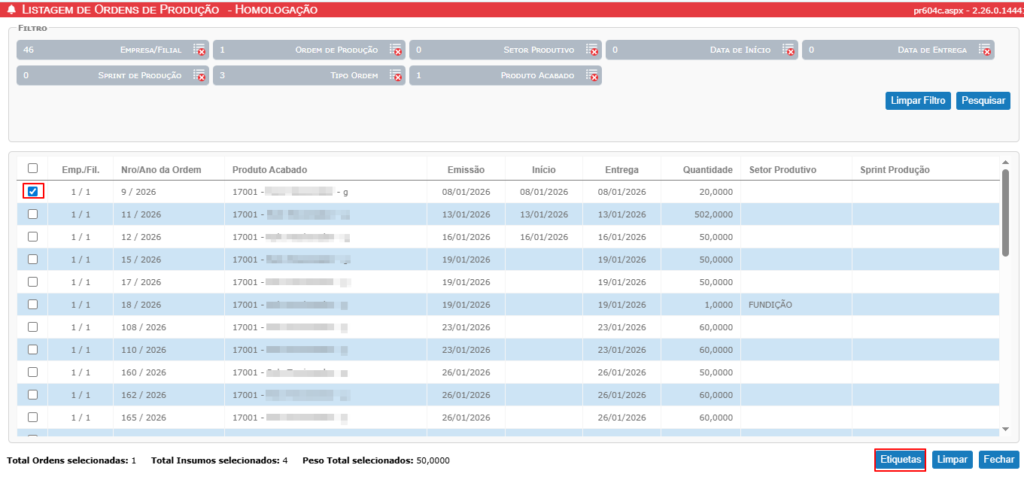
Task: Click the Pesquisar button
Action: click(983, 101)
